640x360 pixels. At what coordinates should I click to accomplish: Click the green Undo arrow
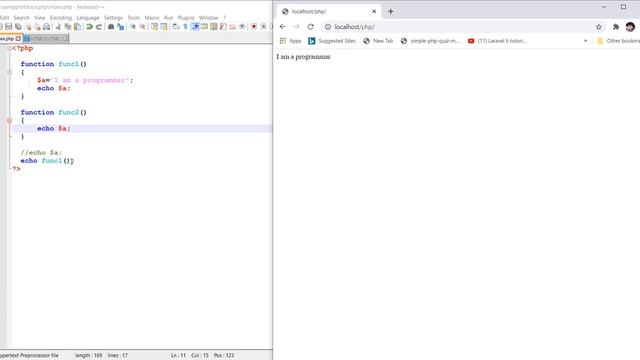click(x=89, y=27)
